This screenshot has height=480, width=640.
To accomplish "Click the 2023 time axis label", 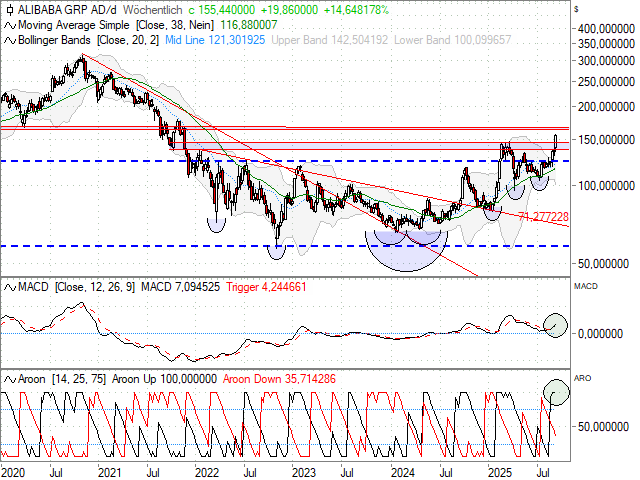I will coord(304,473).
